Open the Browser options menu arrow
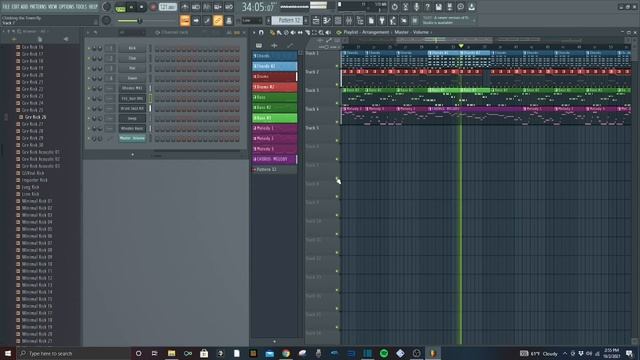Image resolution: width=640 pixels, height=360 pixels. [x=4, y=31]
